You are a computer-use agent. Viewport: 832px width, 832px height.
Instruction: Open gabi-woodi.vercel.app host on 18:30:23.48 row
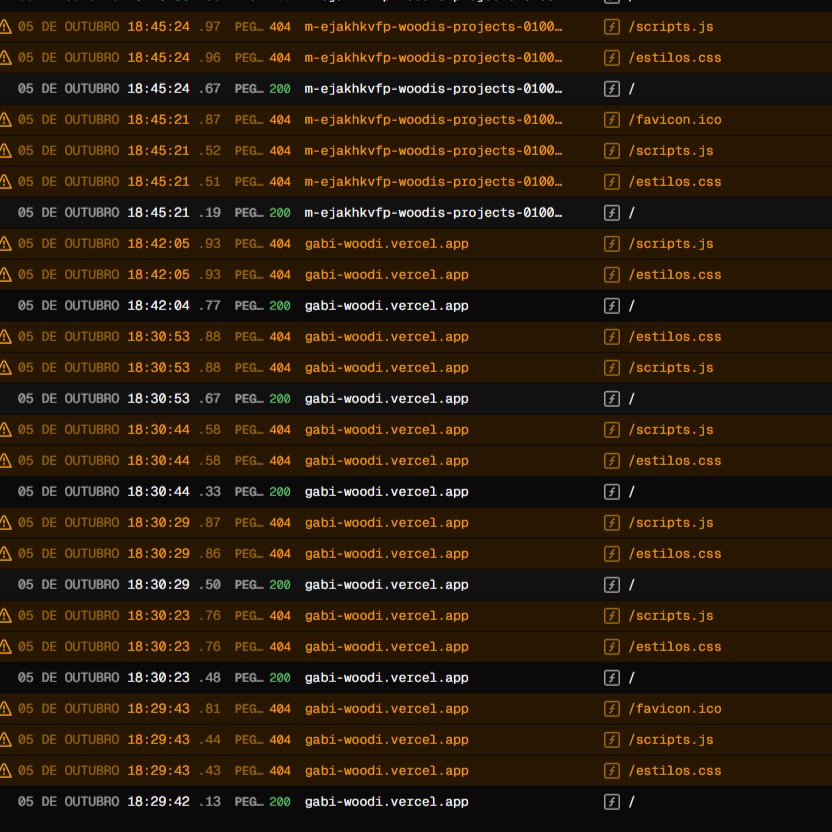click(x=386, y=678)
